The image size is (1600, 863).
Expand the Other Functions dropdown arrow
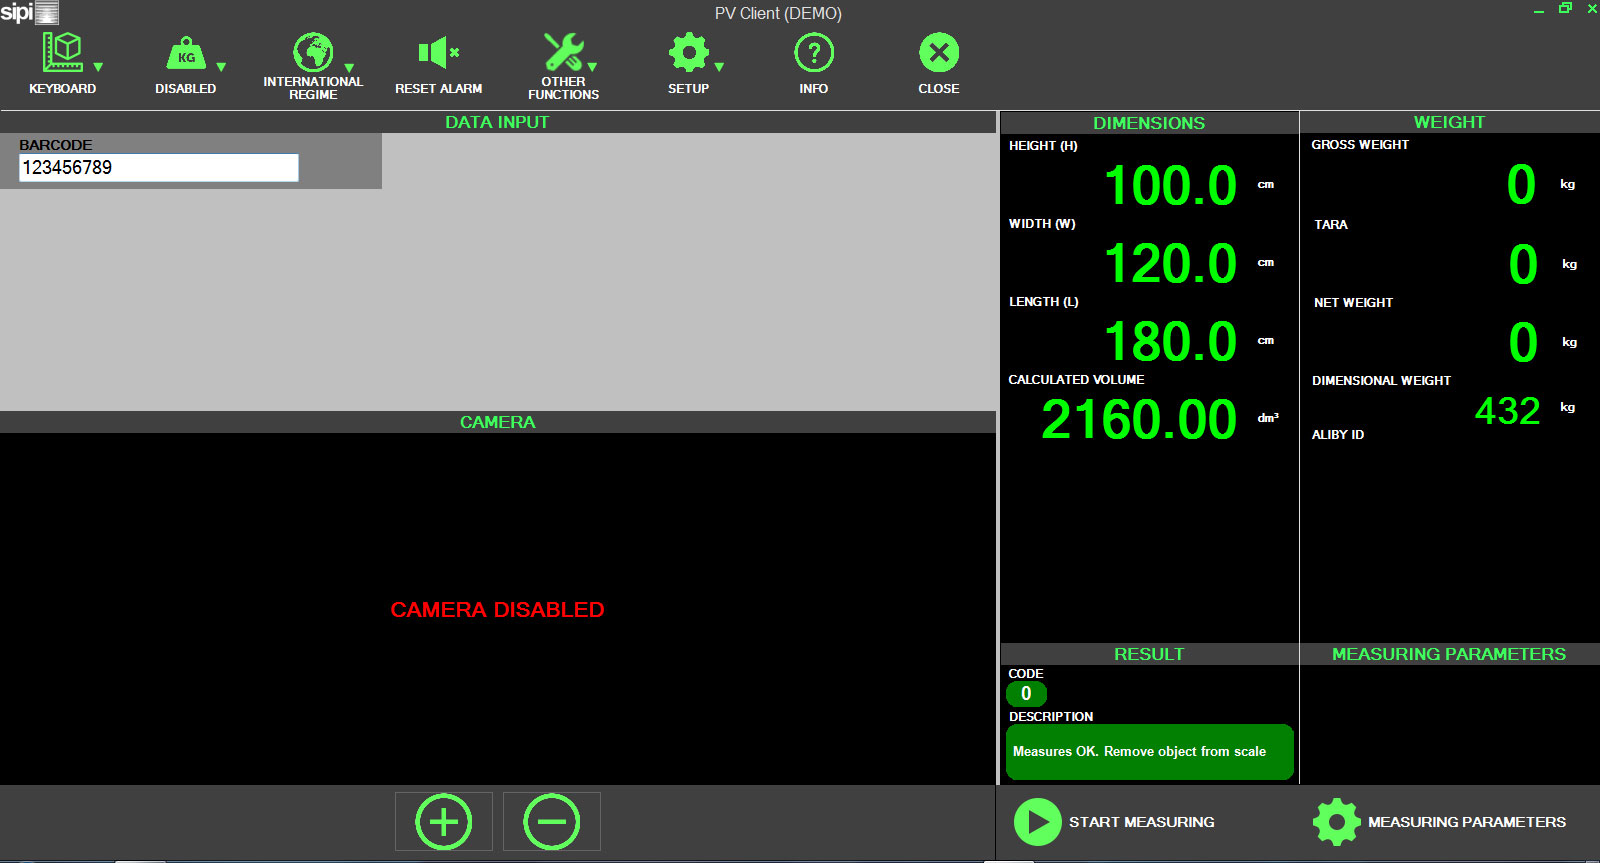tap(592, 67)
